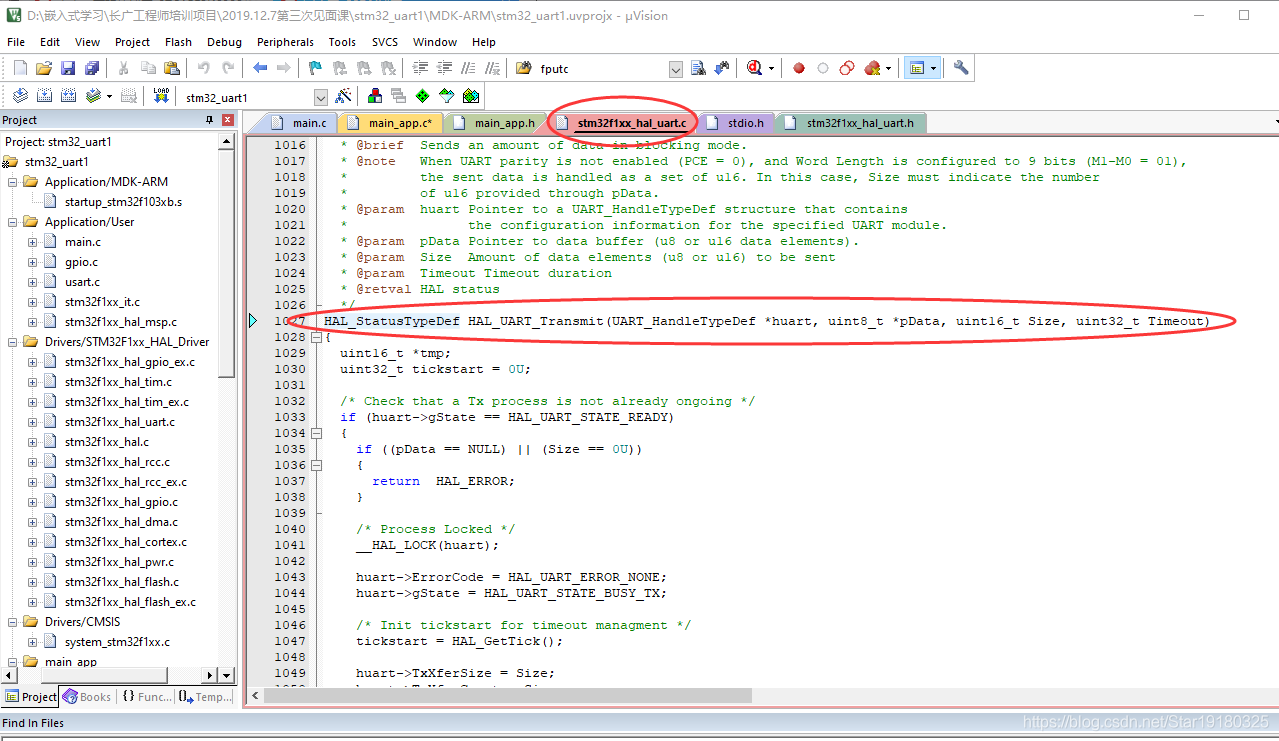Open Options for Target magic wand icon

click(x=343, y=96)
